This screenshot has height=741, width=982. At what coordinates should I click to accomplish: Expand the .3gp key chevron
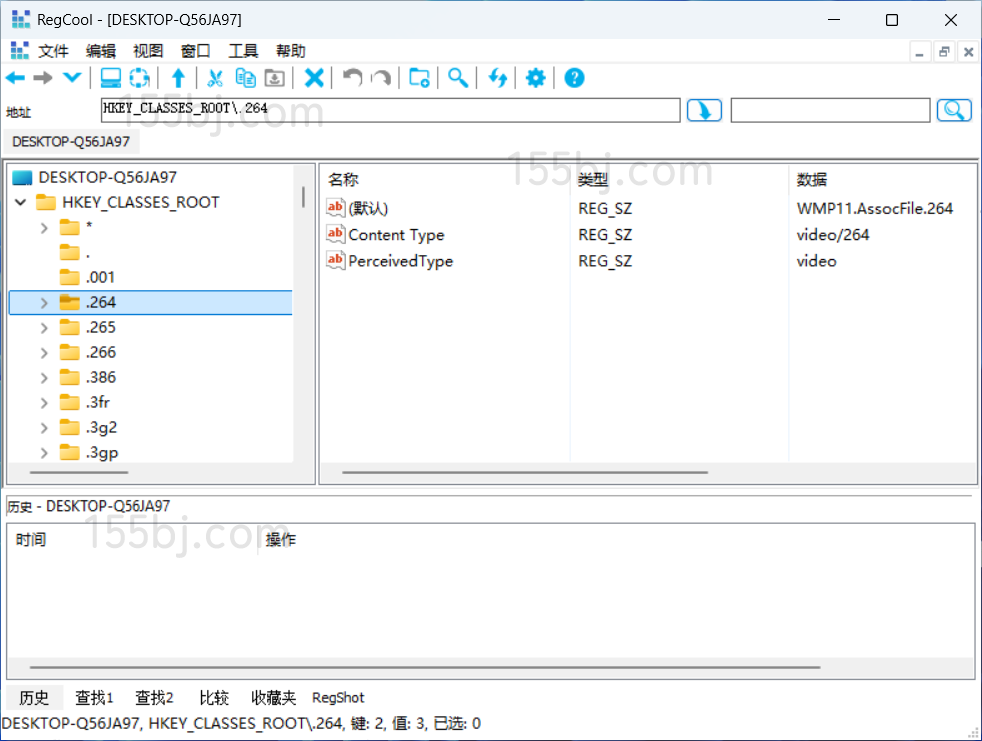44,453
